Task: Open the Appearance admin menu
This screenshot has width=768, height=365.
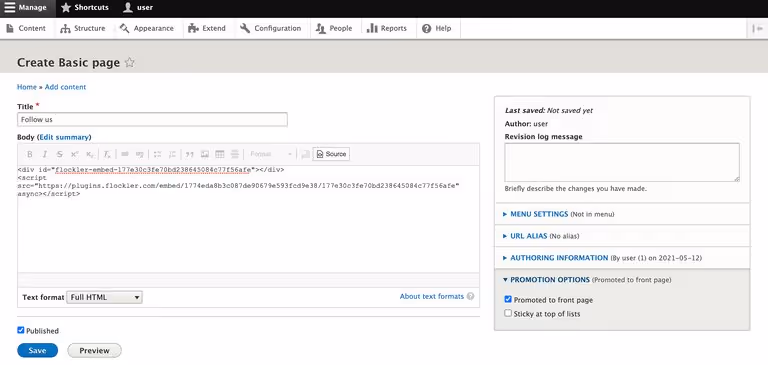Action: tap(147, 28)
